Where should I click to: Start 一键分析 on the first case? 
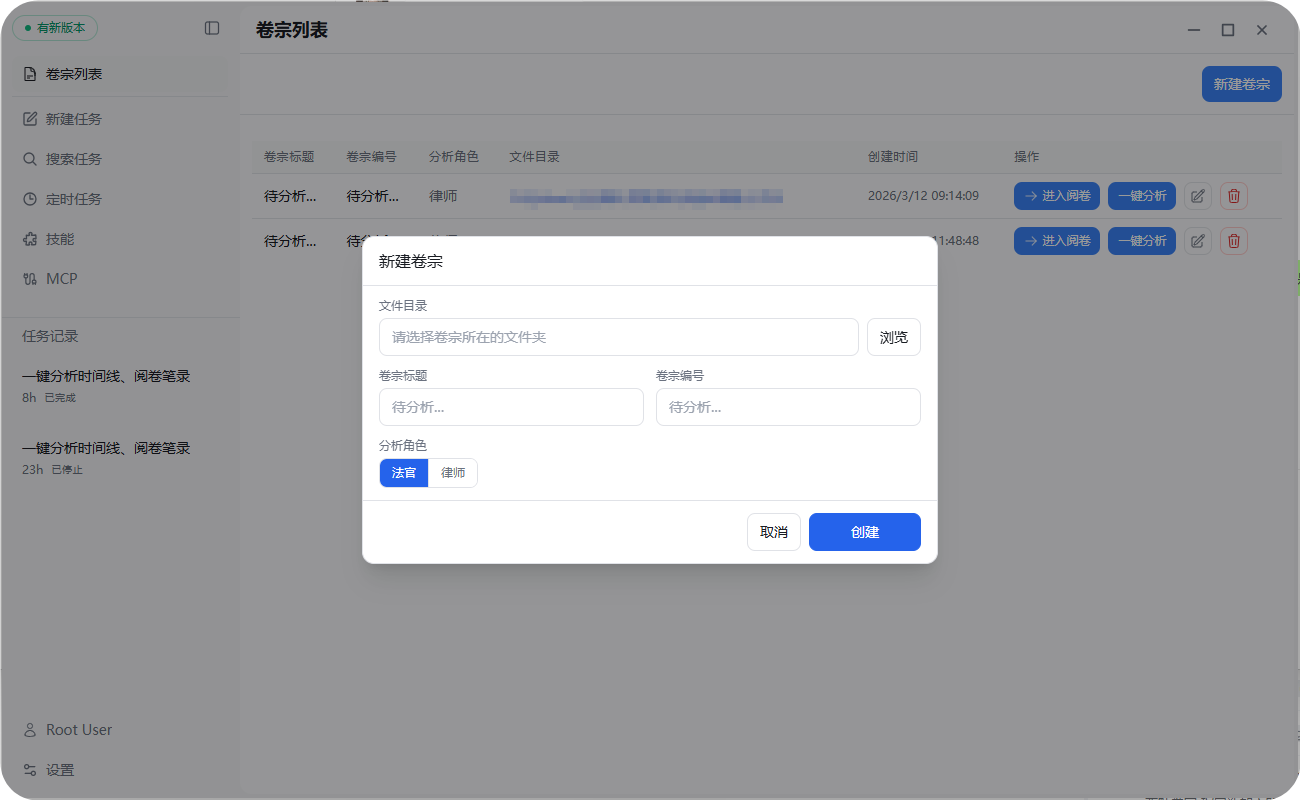click(1141, 196)
